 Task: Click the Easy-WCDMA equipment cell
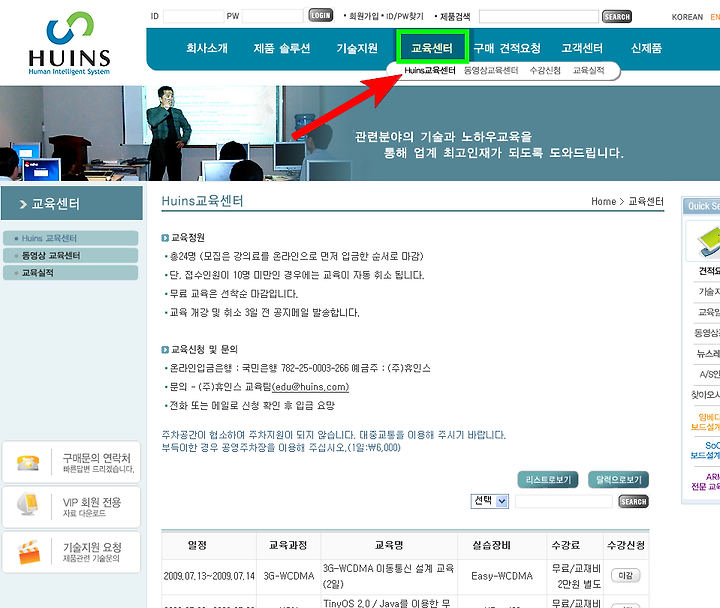(x=501, y=576)
